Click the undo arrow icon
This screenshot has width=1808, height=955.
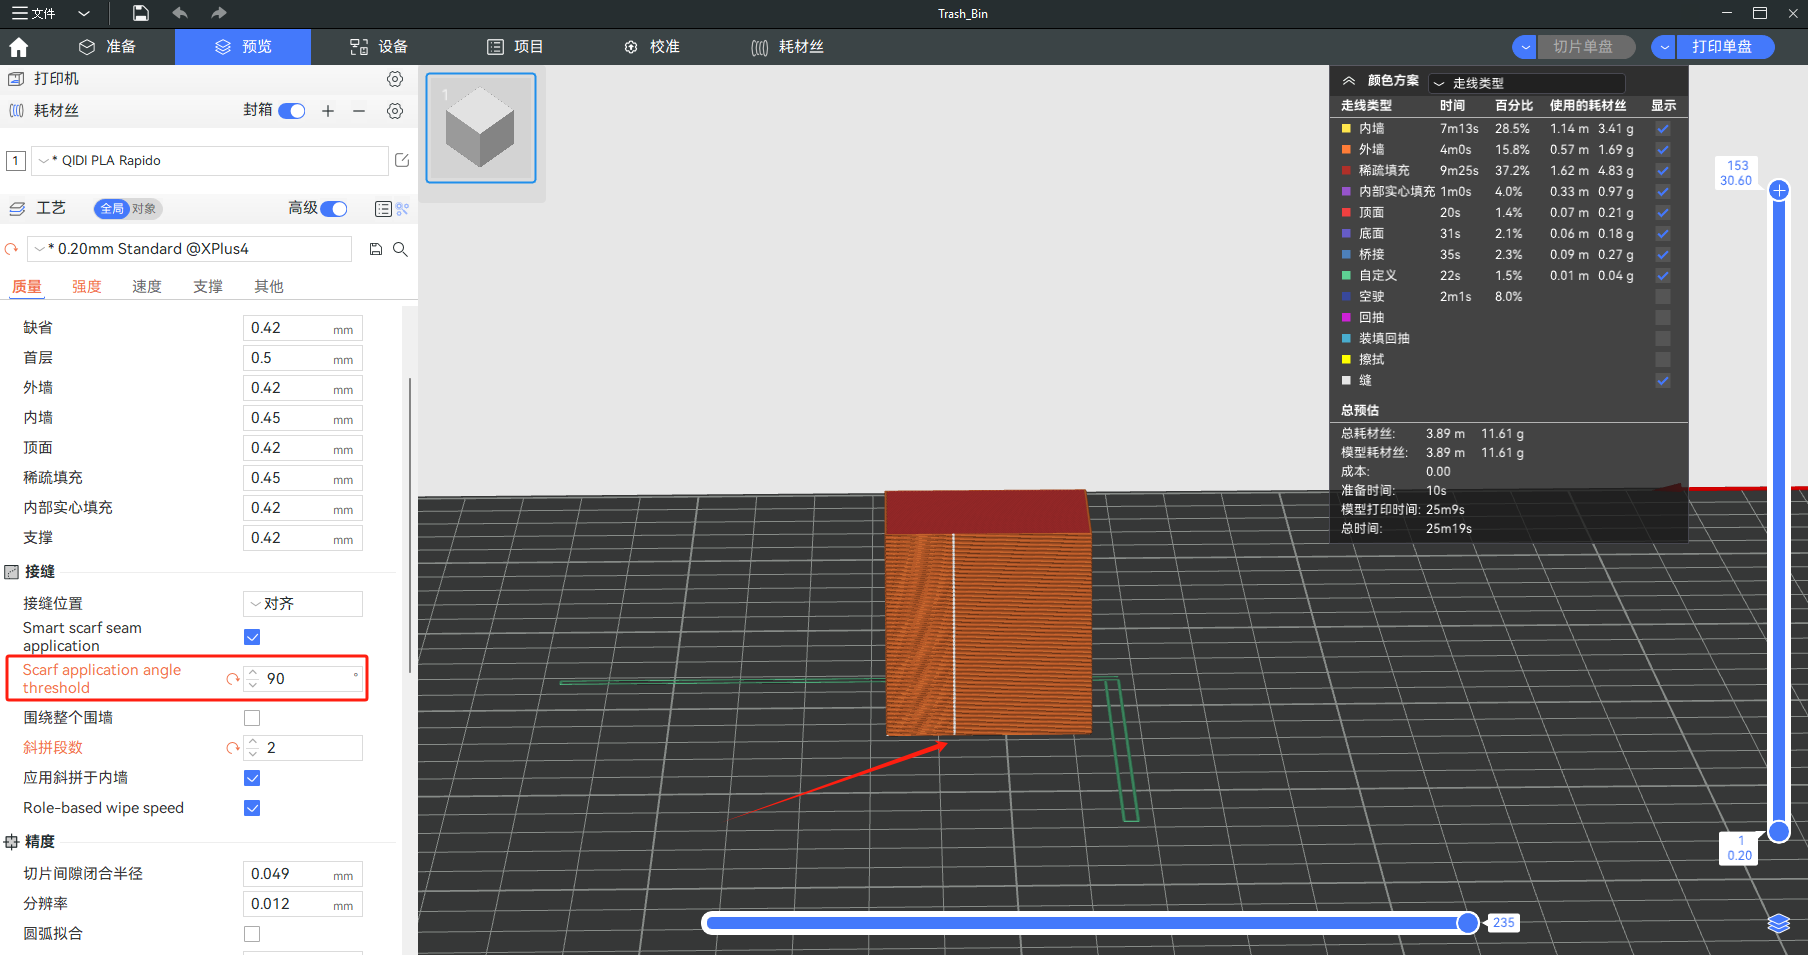click(180, 13)
